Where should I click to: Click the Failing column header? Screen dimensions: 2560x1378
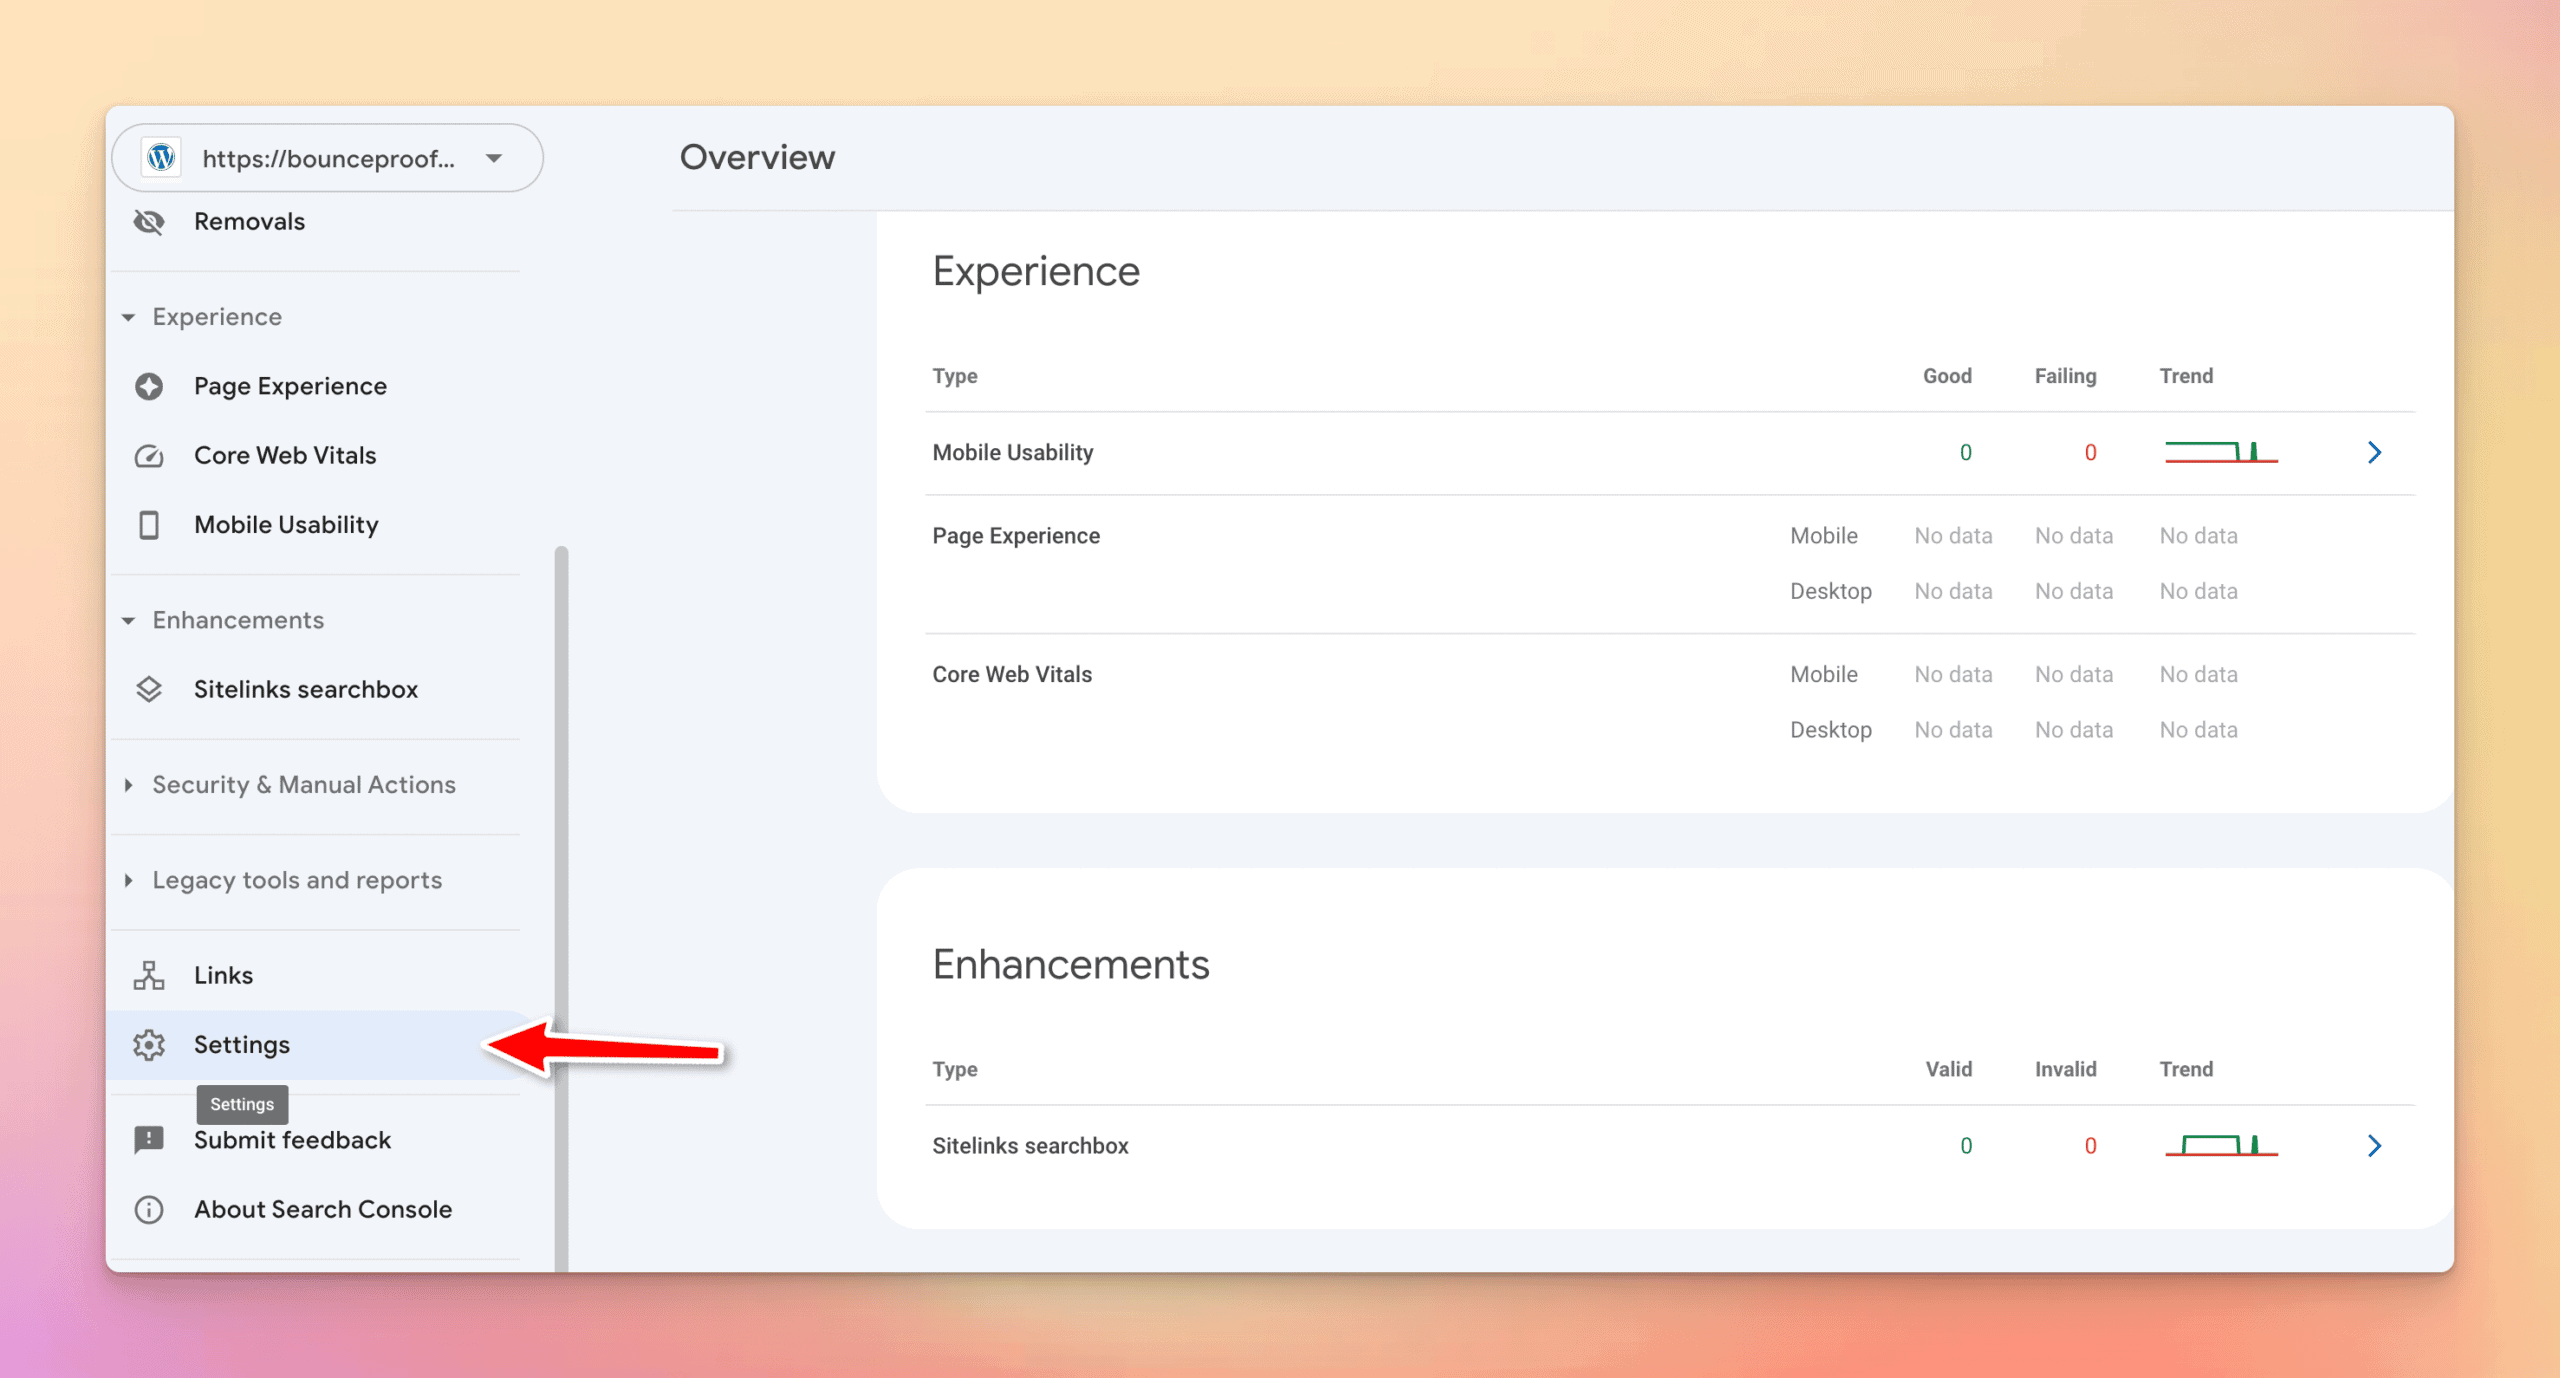[x=2065, y=376]
